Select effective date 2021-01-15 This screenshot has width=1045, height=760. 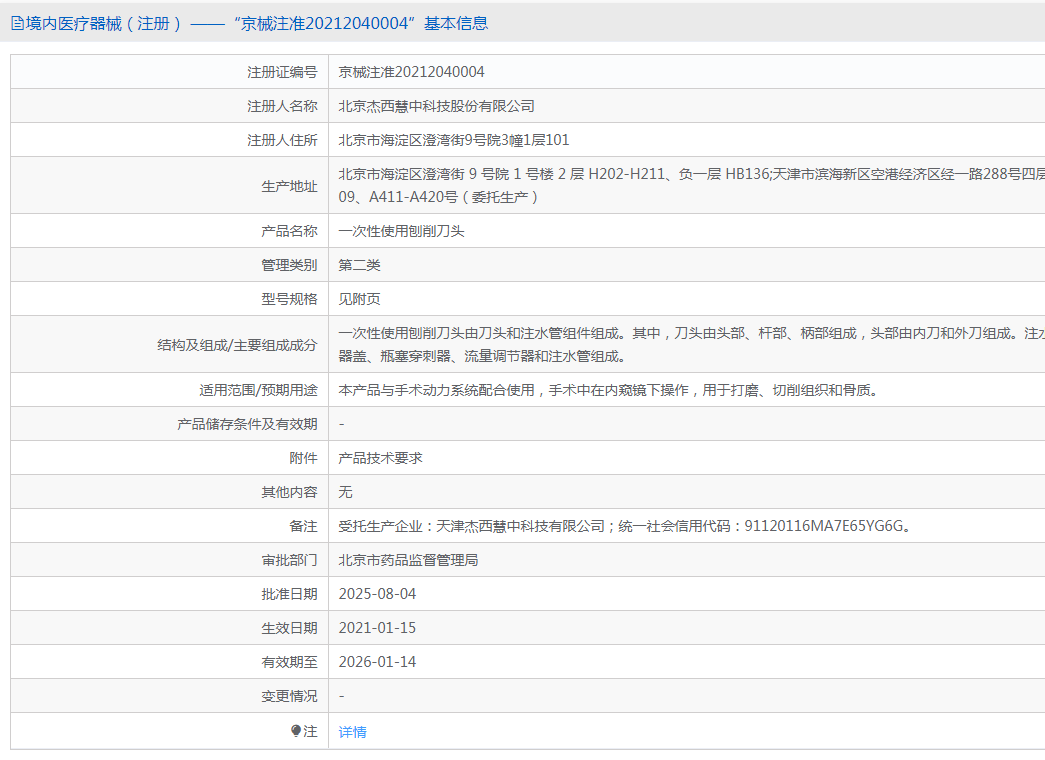(x=377, y=628)
